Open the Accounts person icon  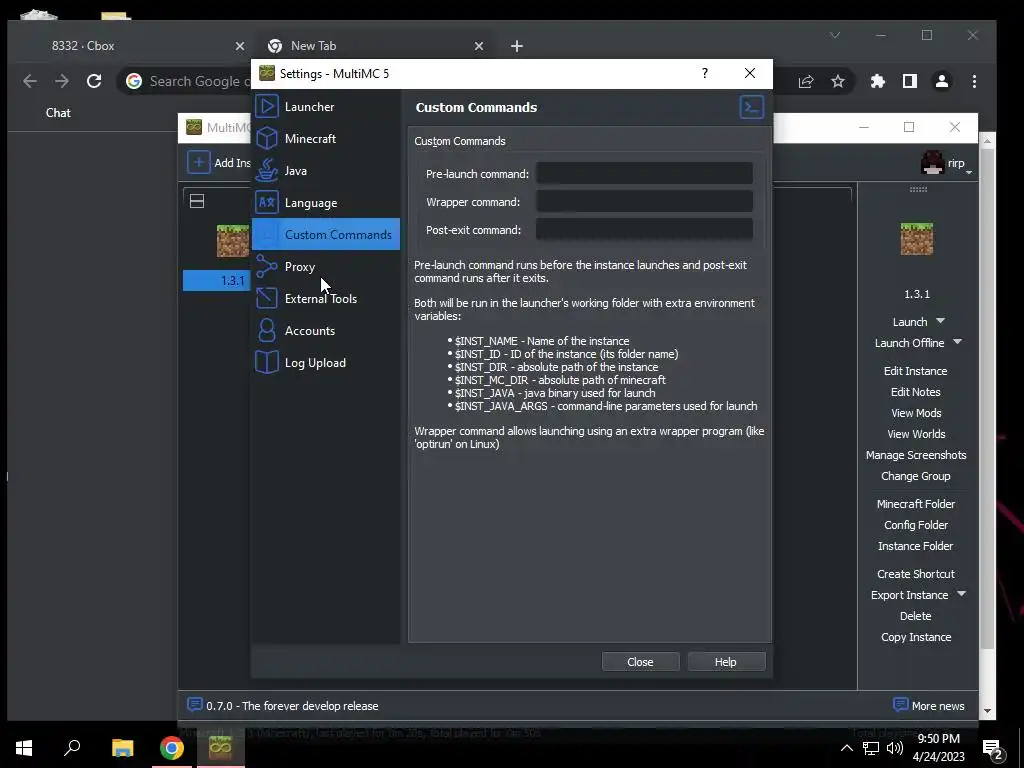coord(266,330)
